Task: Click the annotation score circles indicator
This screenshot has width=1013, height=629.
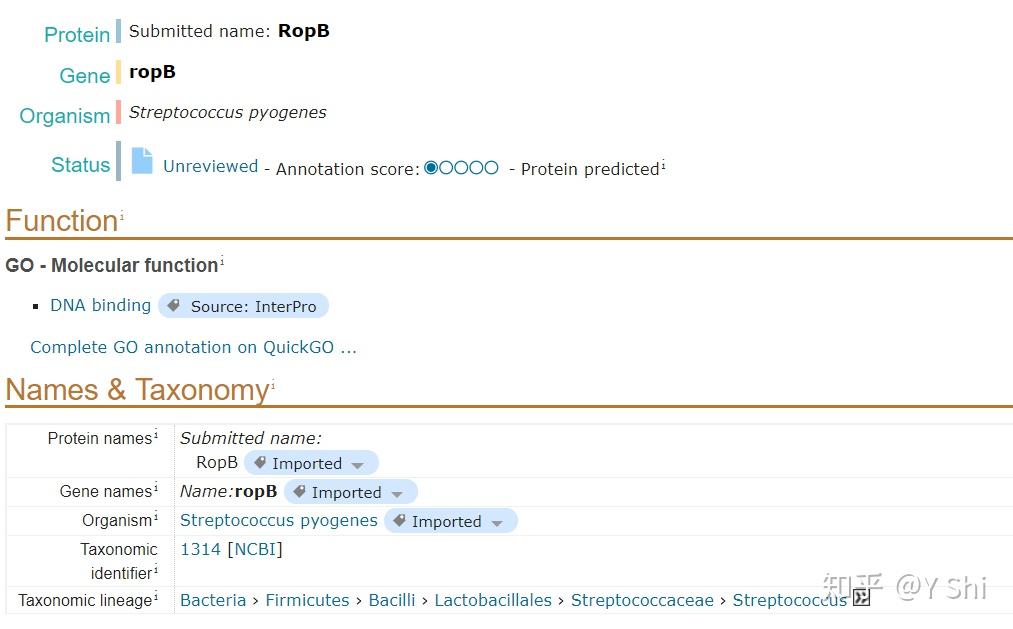Action: (x=461, y=168)
